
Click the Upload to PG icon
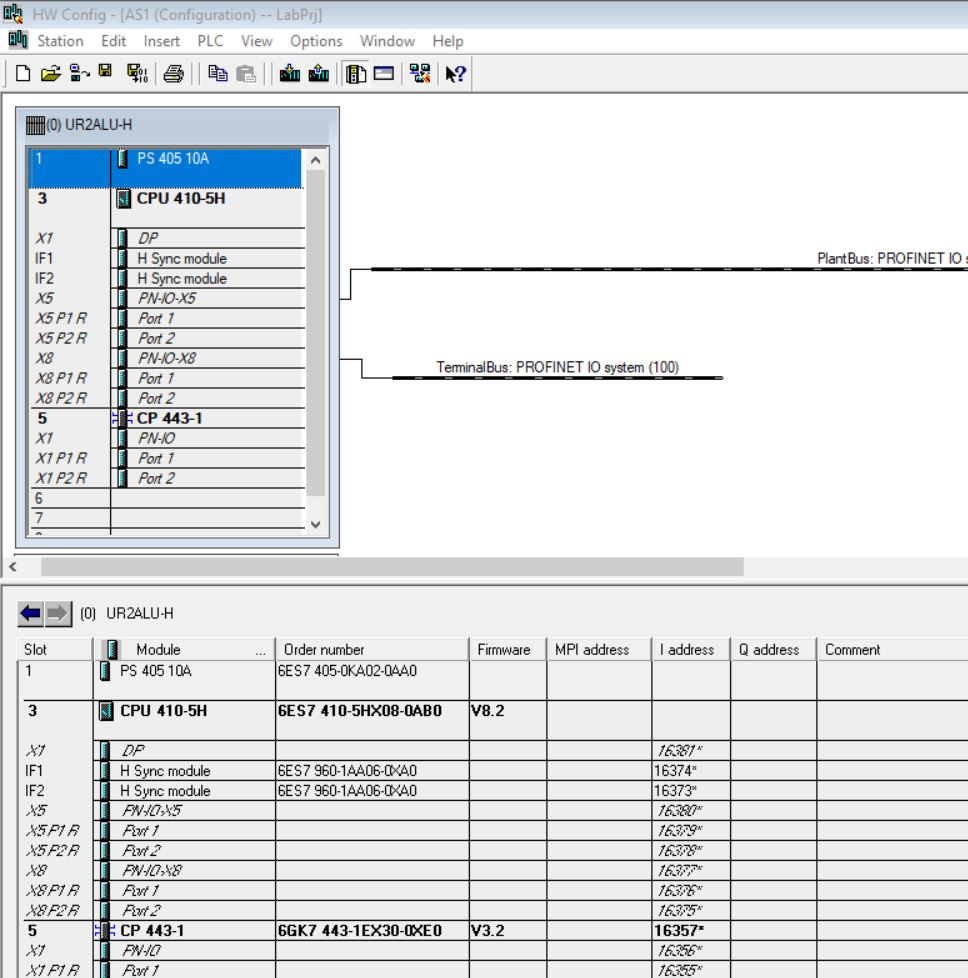[x=319, y=74]
